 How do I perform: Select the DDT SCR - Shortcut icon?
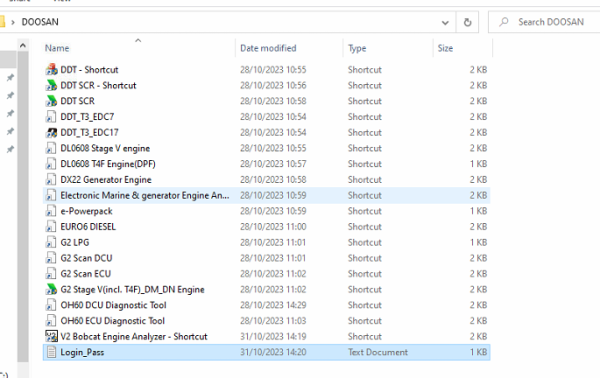coord(51,85)
